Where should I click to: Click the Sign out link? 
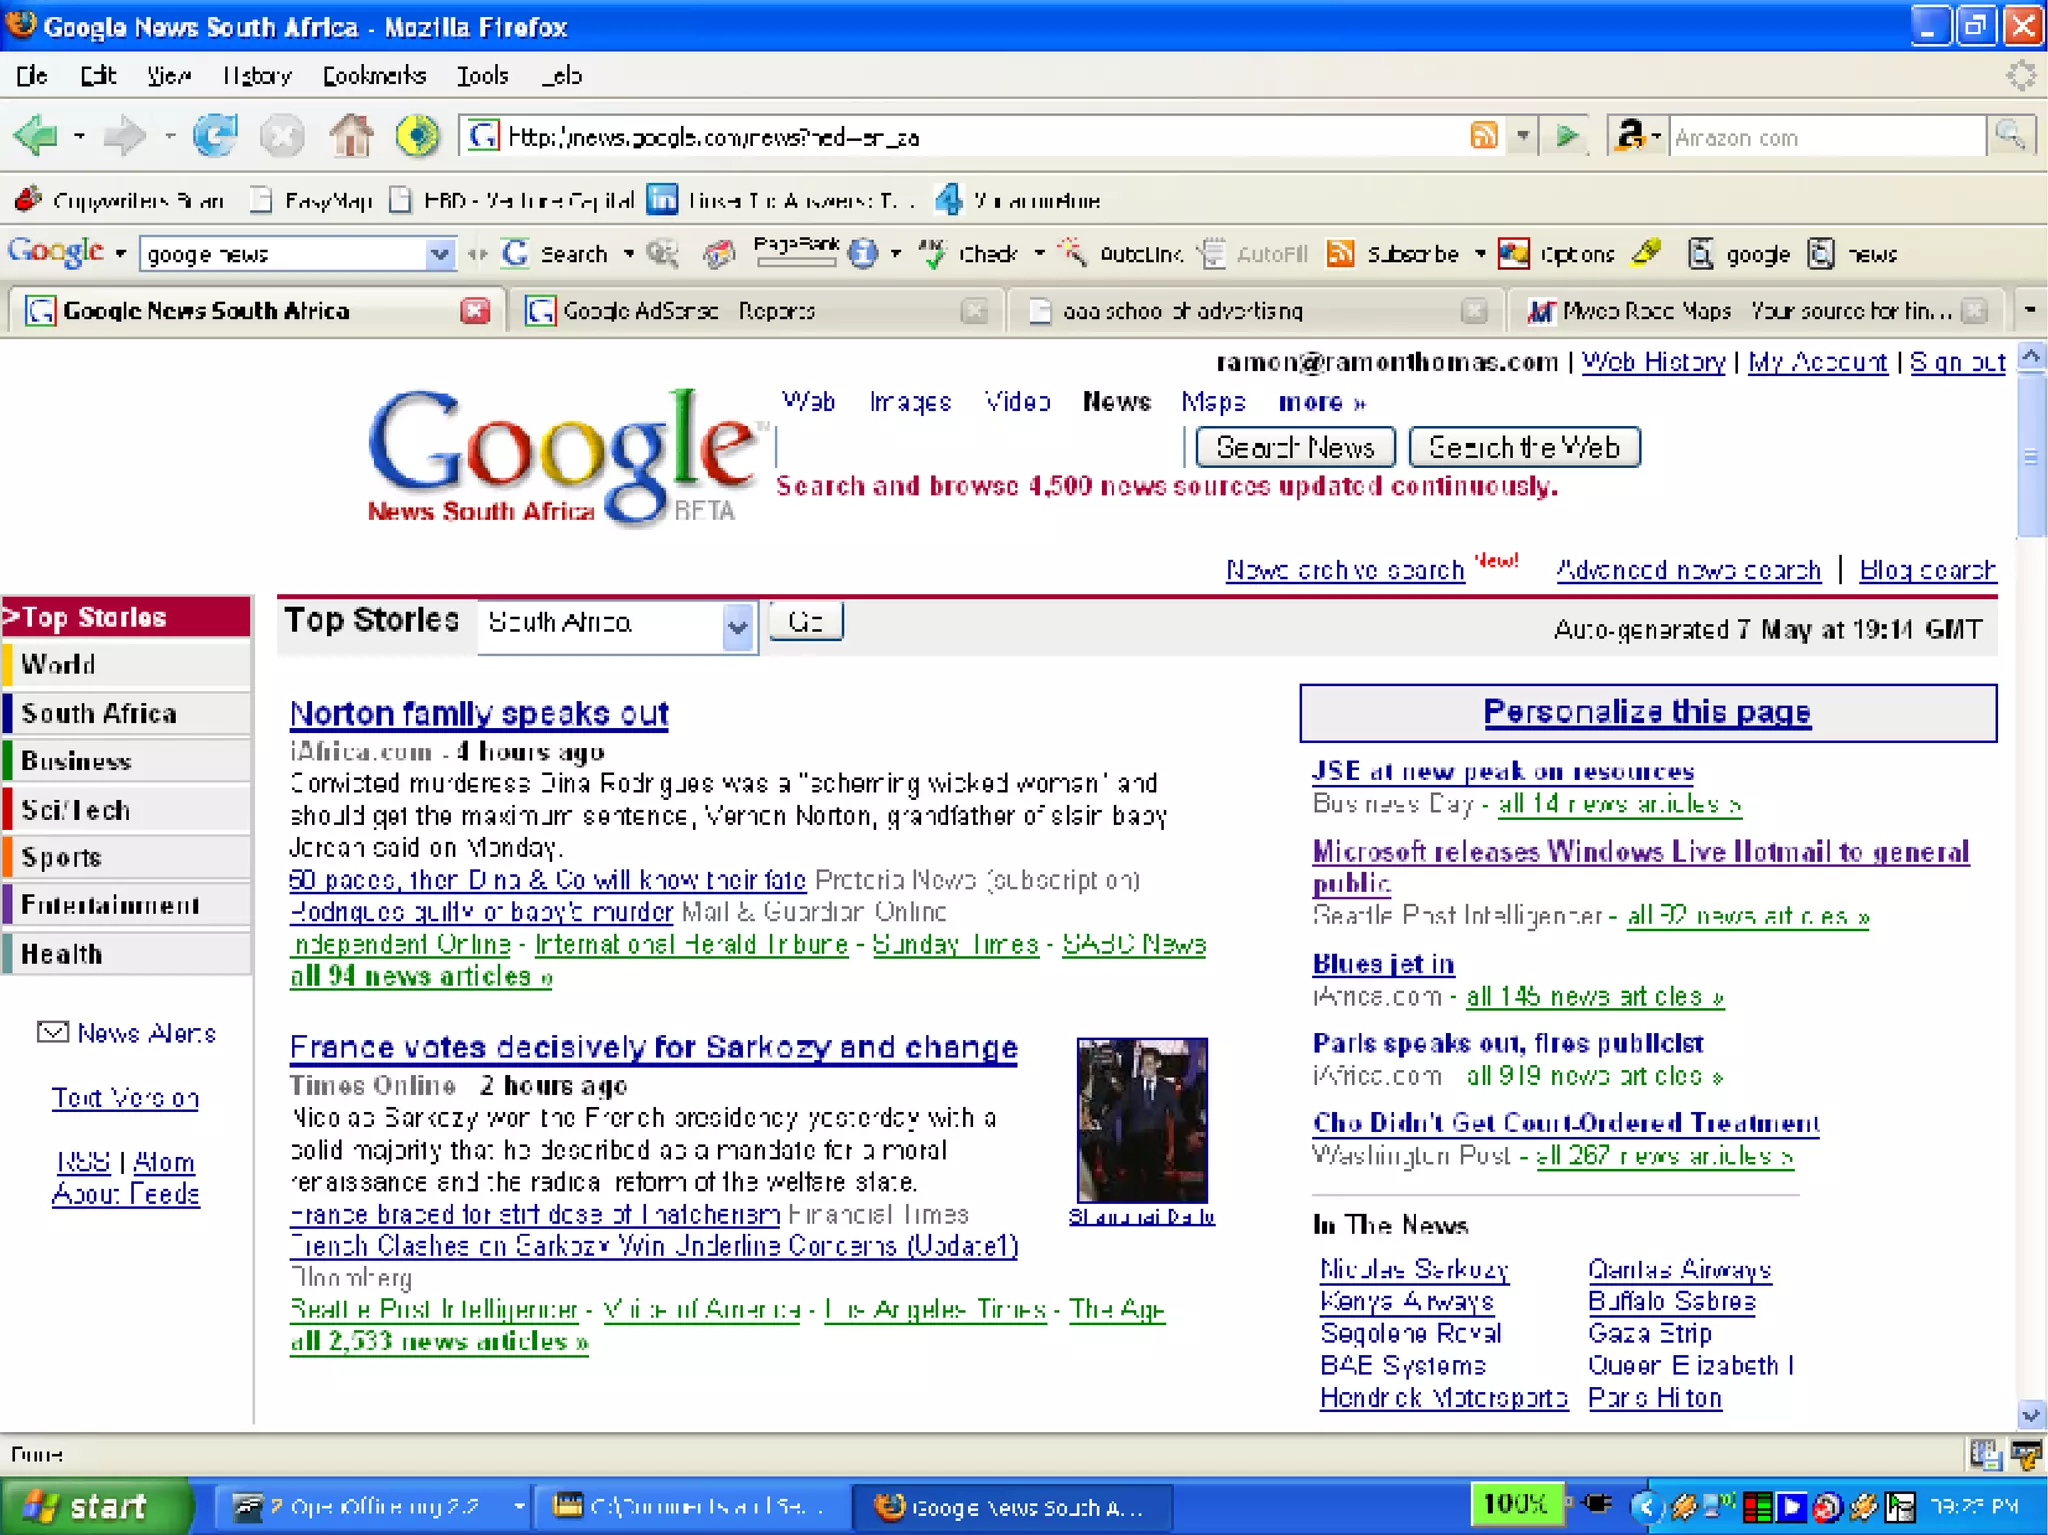click(1957, 362)
